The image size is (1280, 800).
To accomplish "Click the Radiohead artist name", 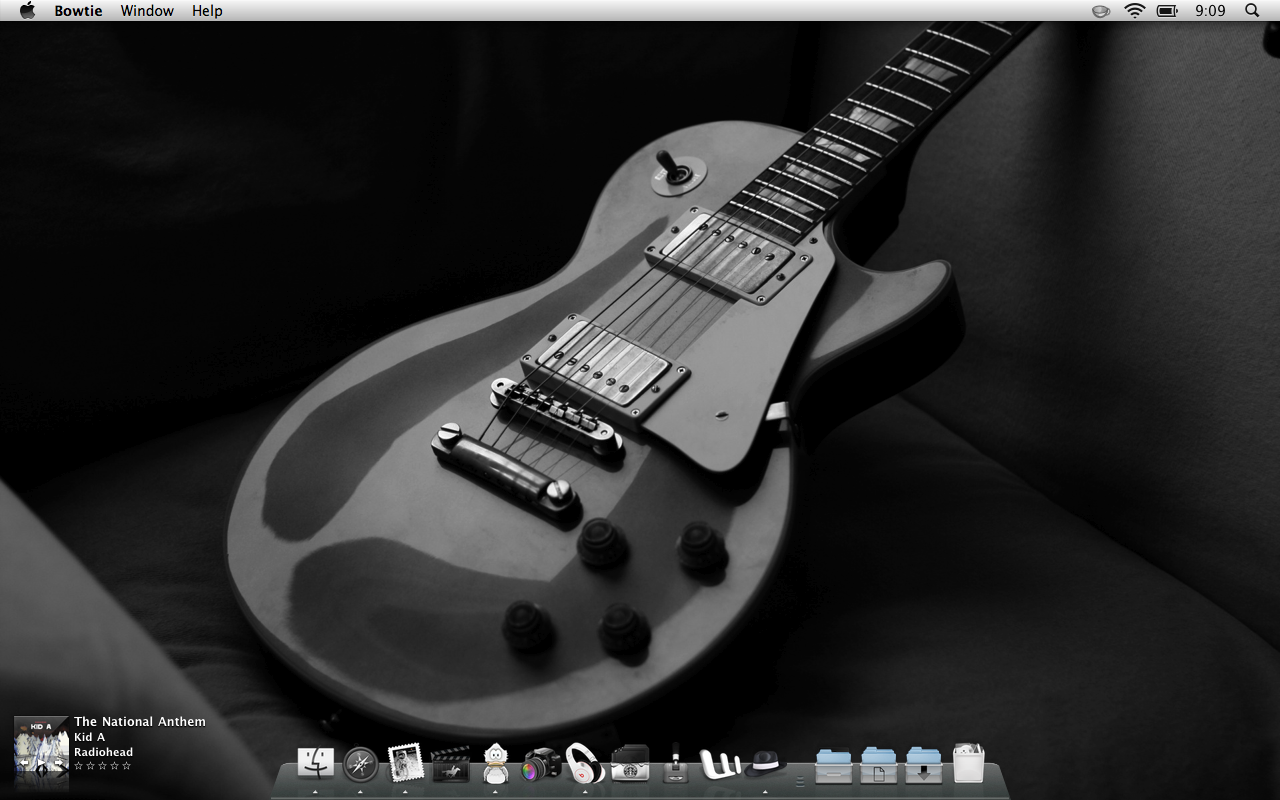I will click(x=103, y=752).
